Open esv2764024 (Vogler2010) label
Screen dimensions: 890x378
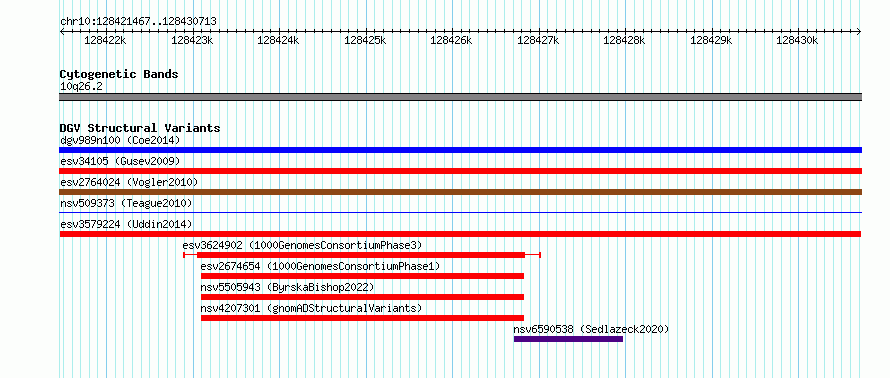[129, 182]
